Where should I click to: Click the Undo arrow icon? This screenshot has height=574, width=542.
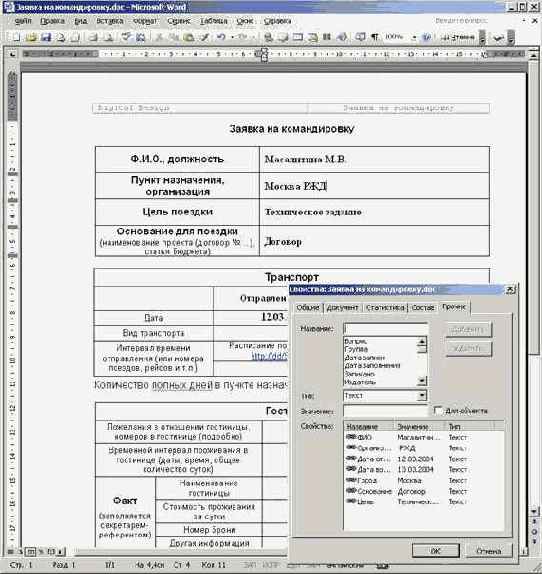[x=221, y=37]
